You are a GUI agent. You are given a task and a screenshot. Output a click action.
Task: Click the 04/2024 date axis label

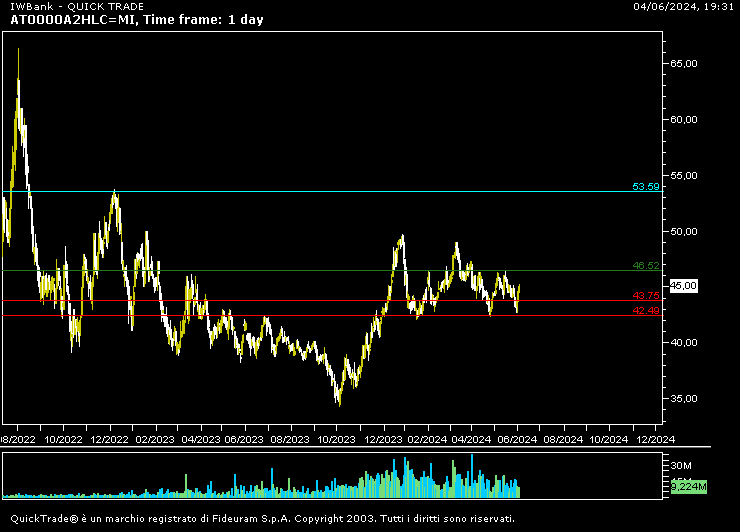[x=471, y=439]
